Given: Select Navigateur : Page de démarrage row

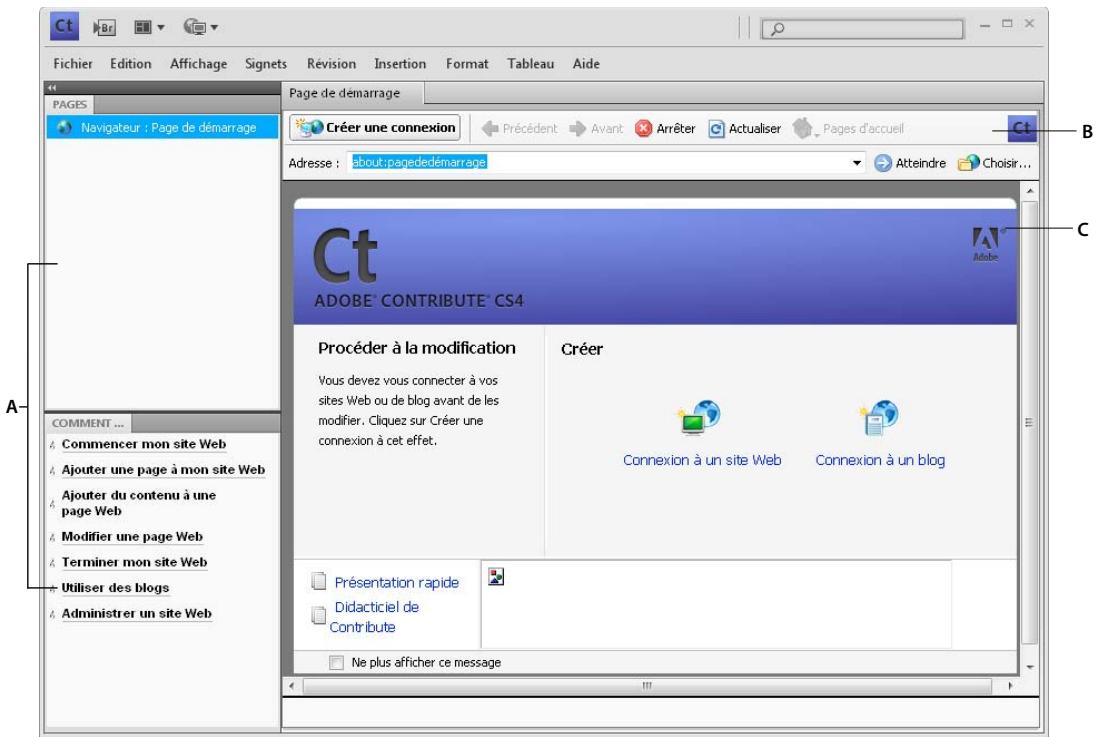Looking at the screenshot, I should (162, 128).
